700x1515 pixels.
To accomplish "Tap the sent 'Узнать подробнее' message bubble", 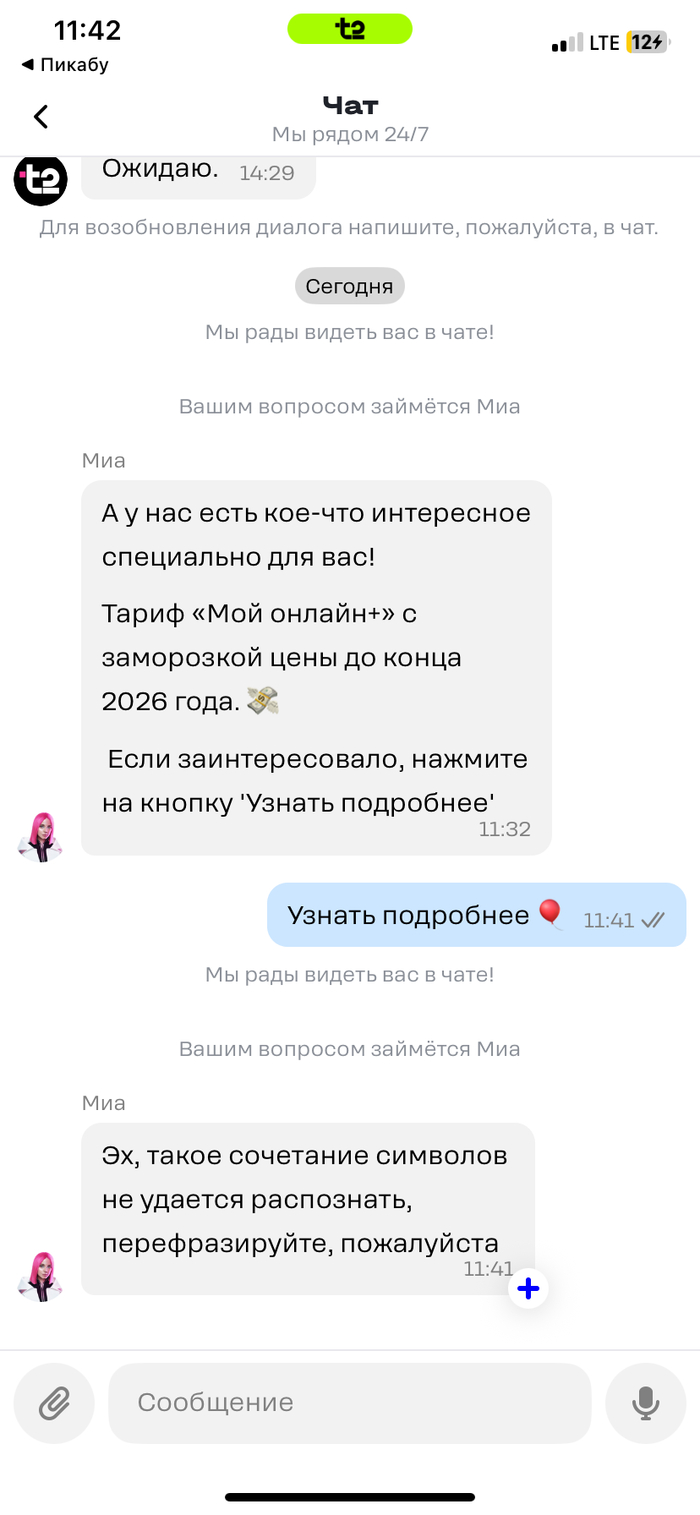I will tap(477, 915).
